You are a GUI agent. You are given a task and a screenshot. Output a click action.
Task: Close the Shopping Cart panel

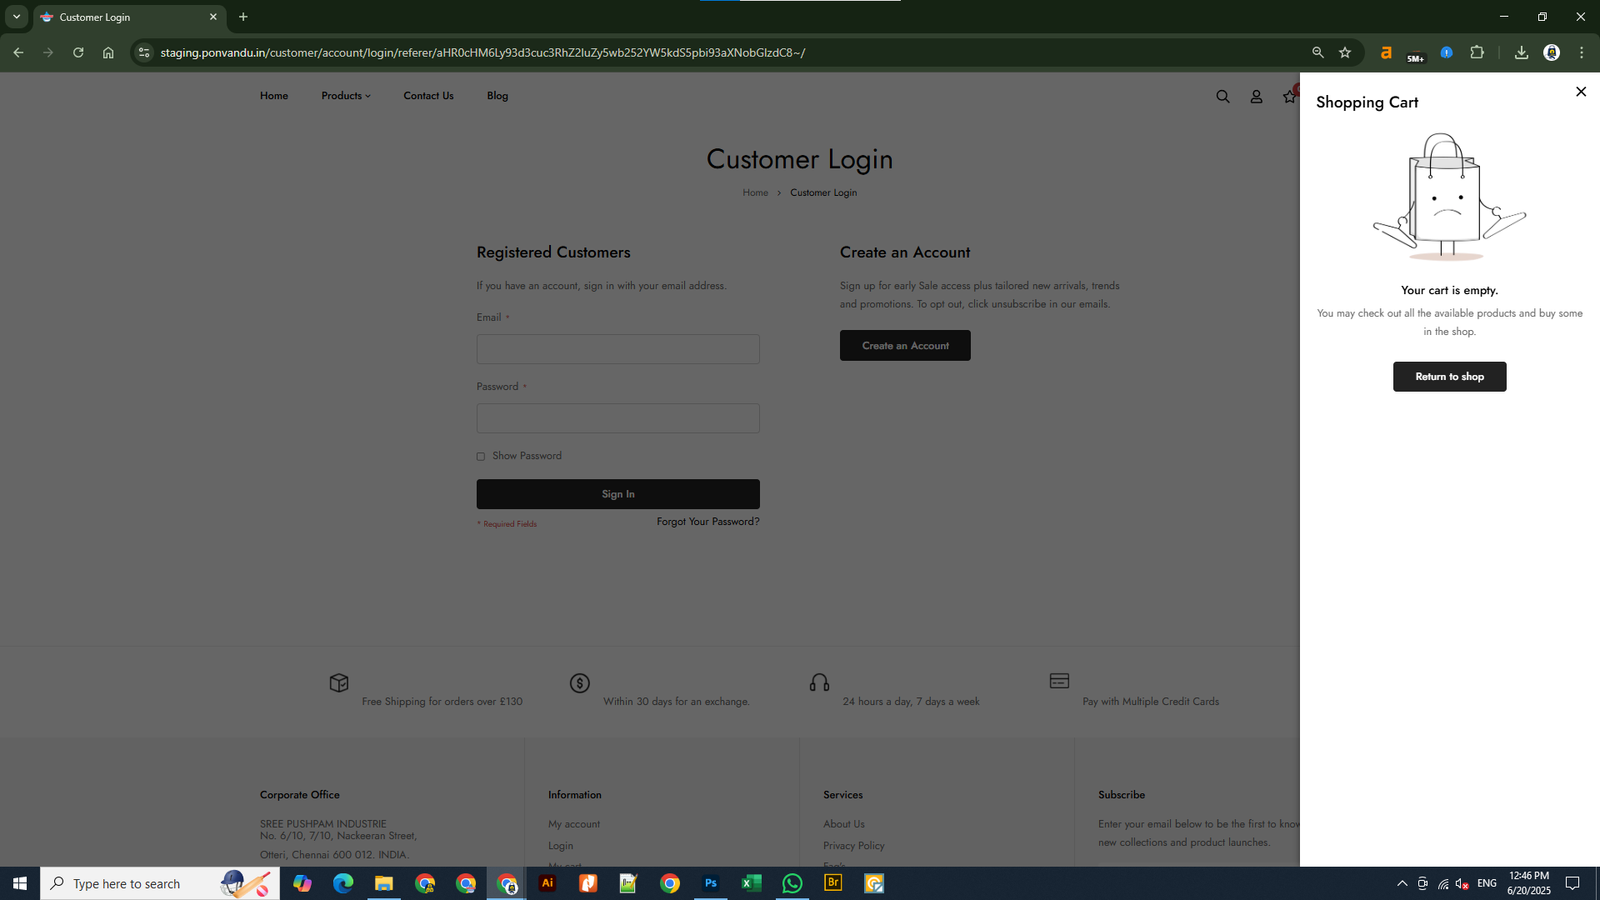[1580, 92]
